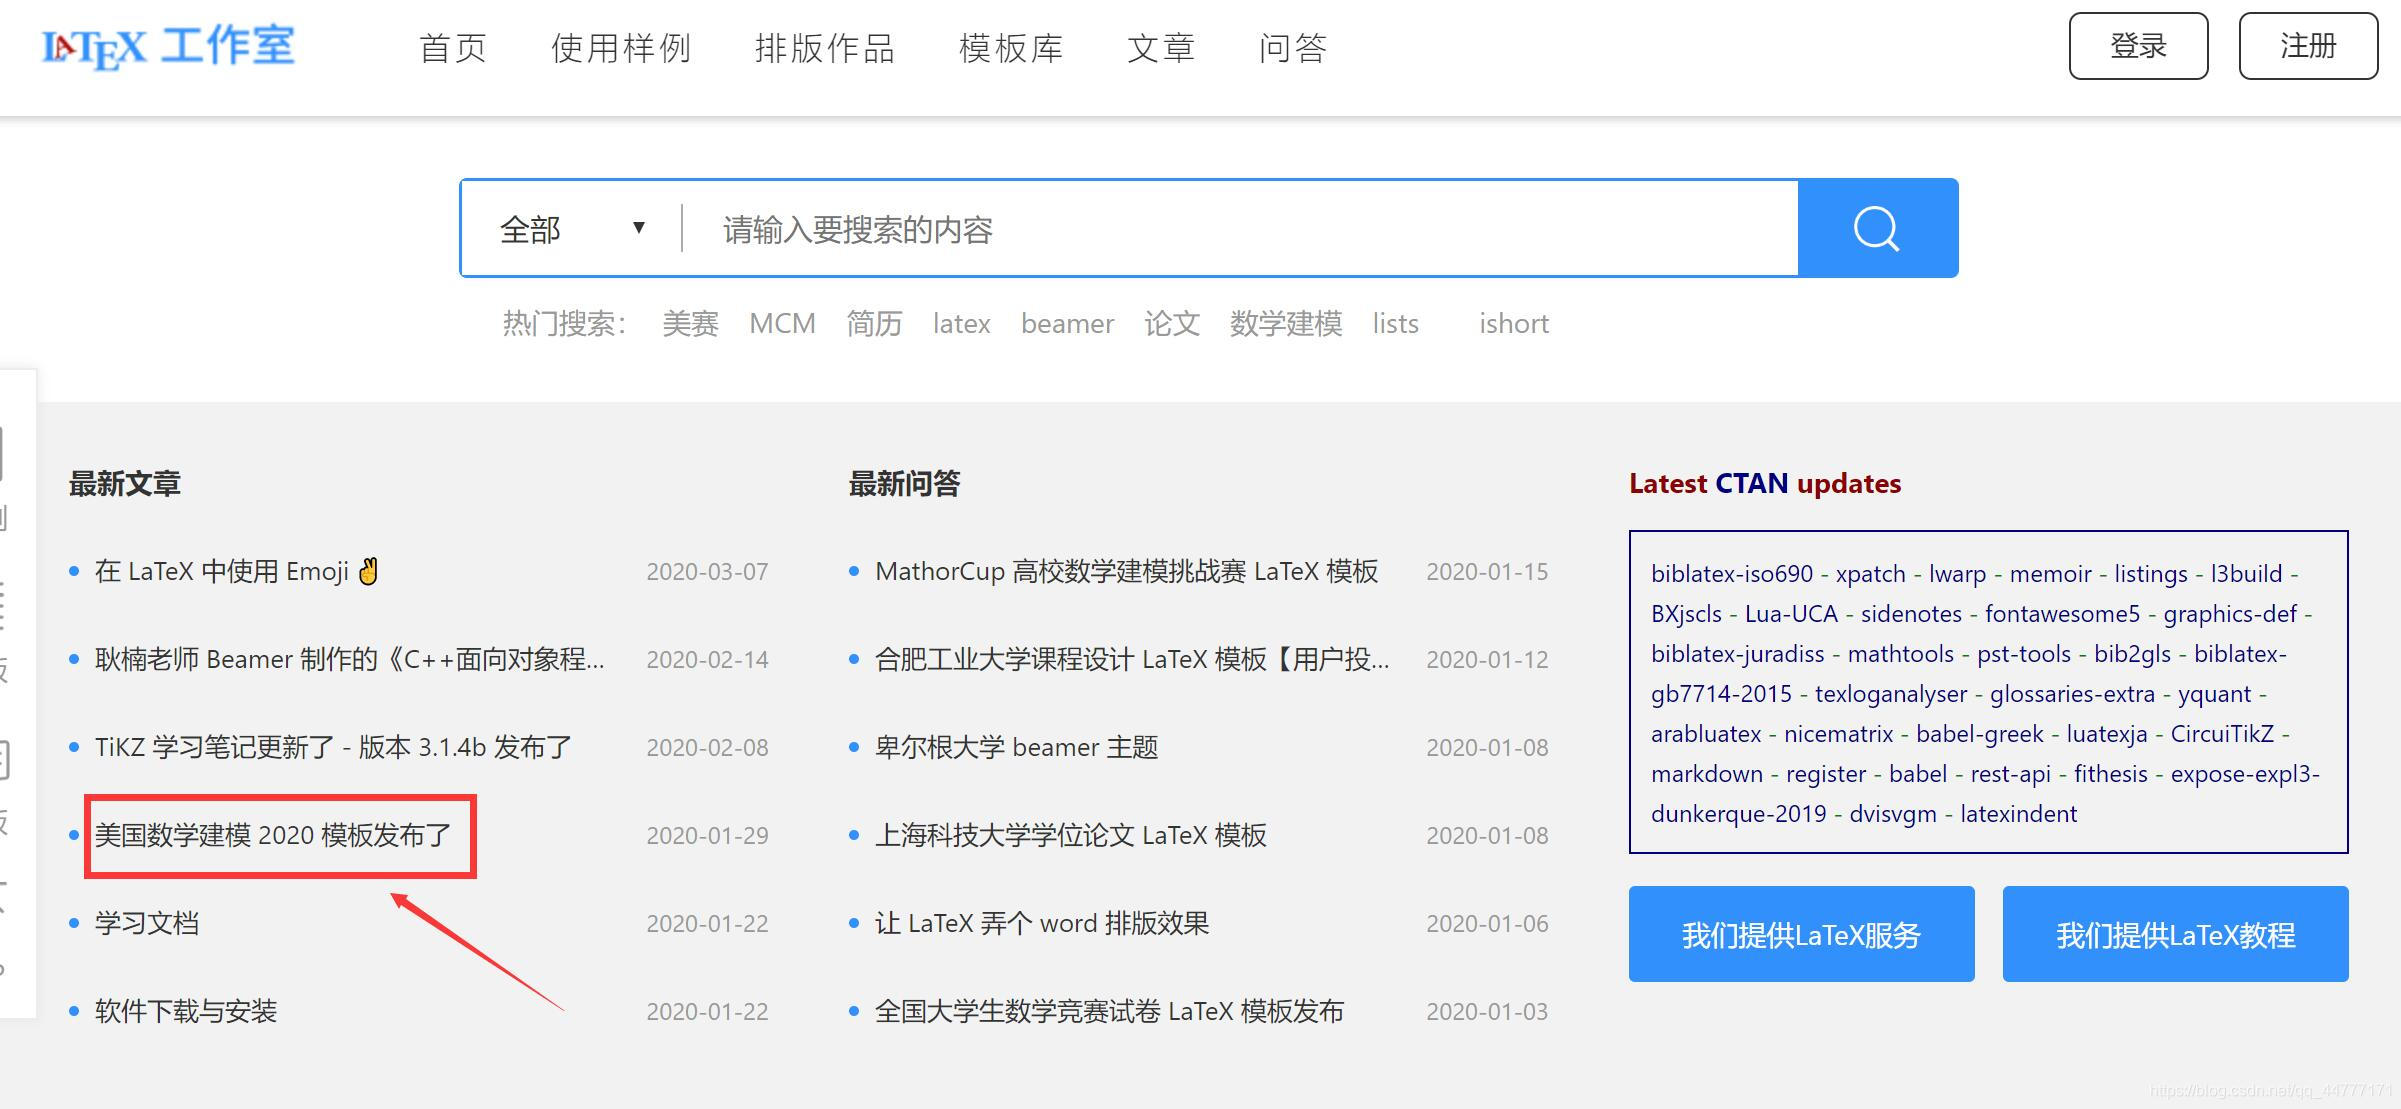
Task: Open question 卑尔根大学 beamer 主题
Action: [1016, 747]
